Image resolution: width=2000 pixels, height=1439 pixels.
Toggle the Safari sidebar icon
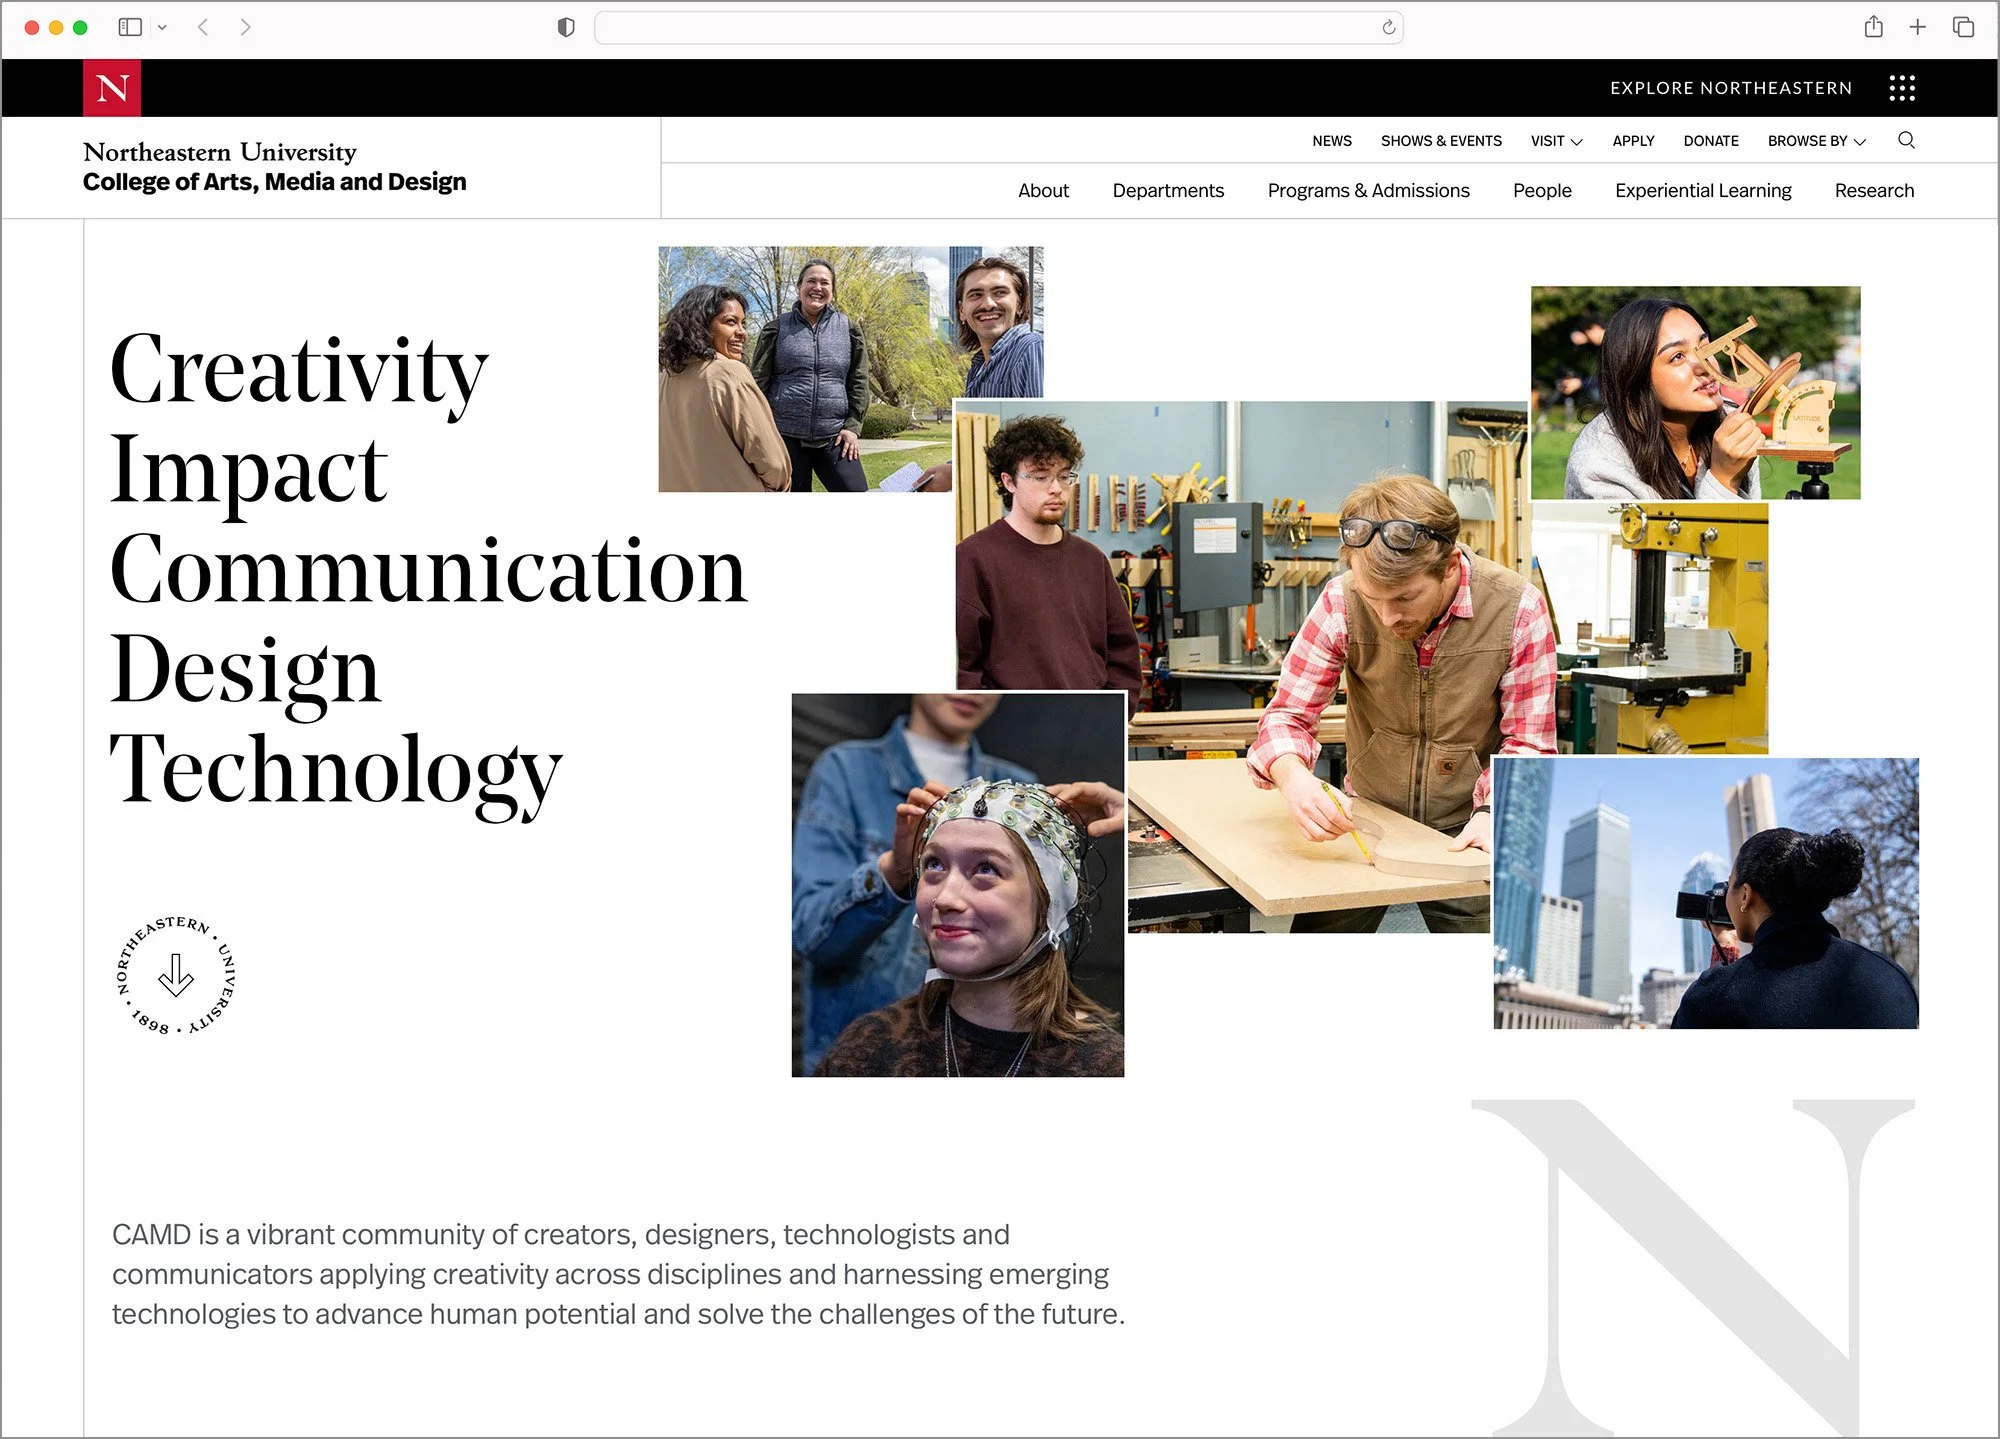[130, 27]
